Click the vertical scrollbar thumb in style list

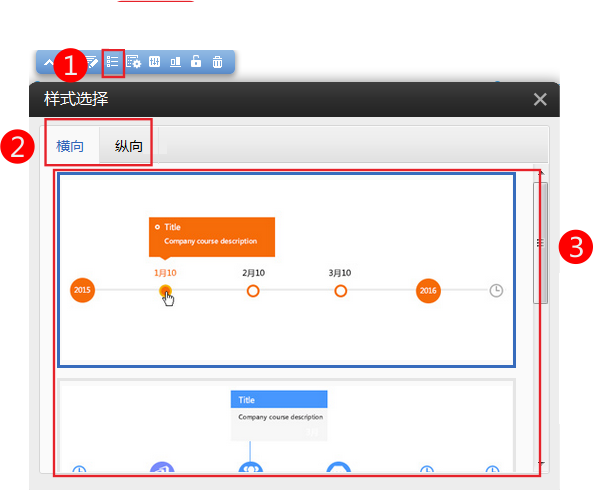[540, 242]
